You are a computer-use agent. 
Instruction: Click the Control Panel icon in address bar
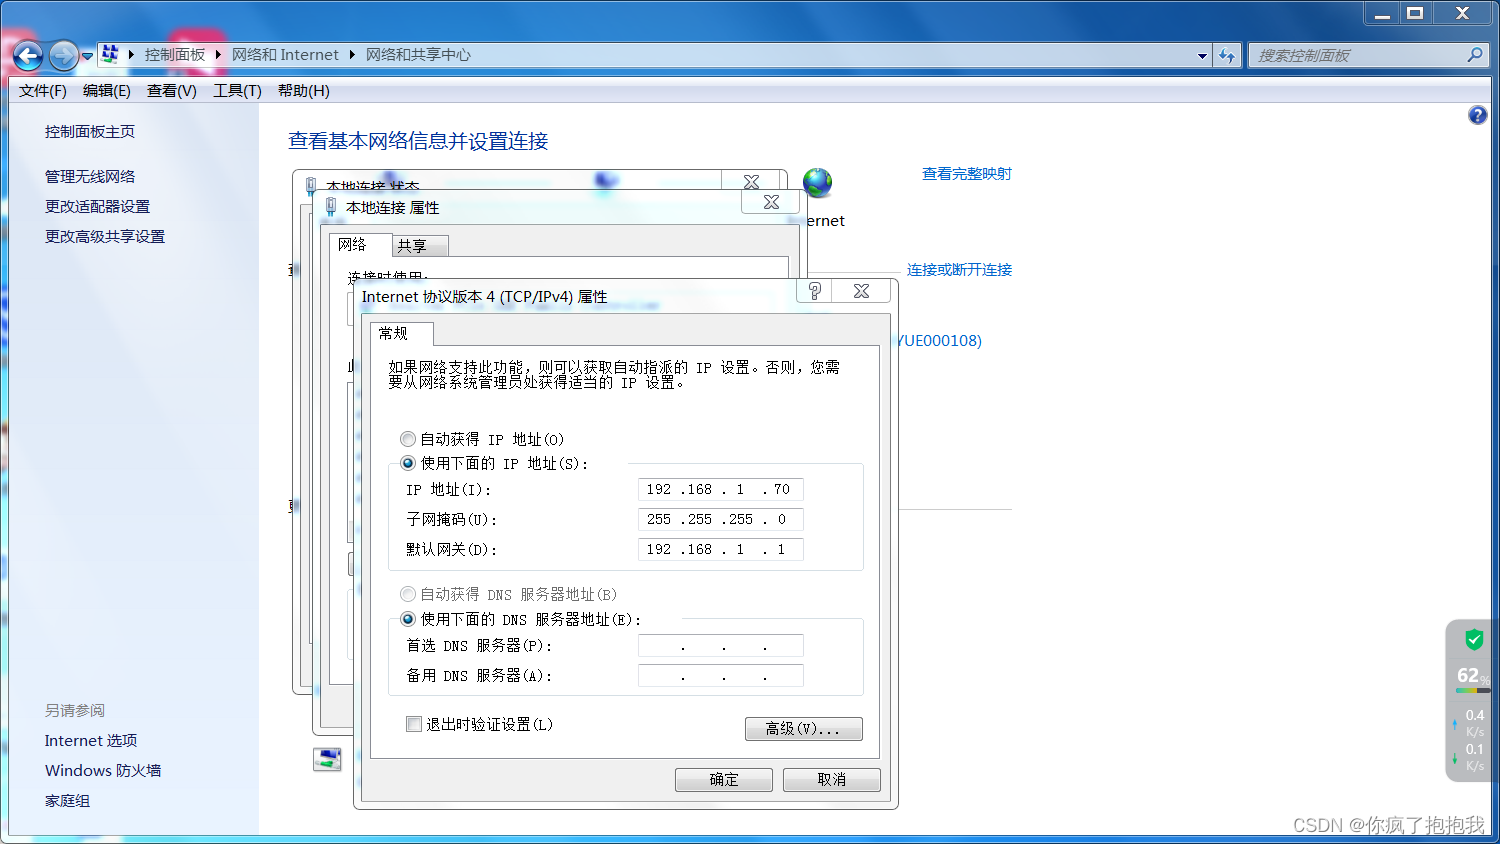(x=110, y=54)
